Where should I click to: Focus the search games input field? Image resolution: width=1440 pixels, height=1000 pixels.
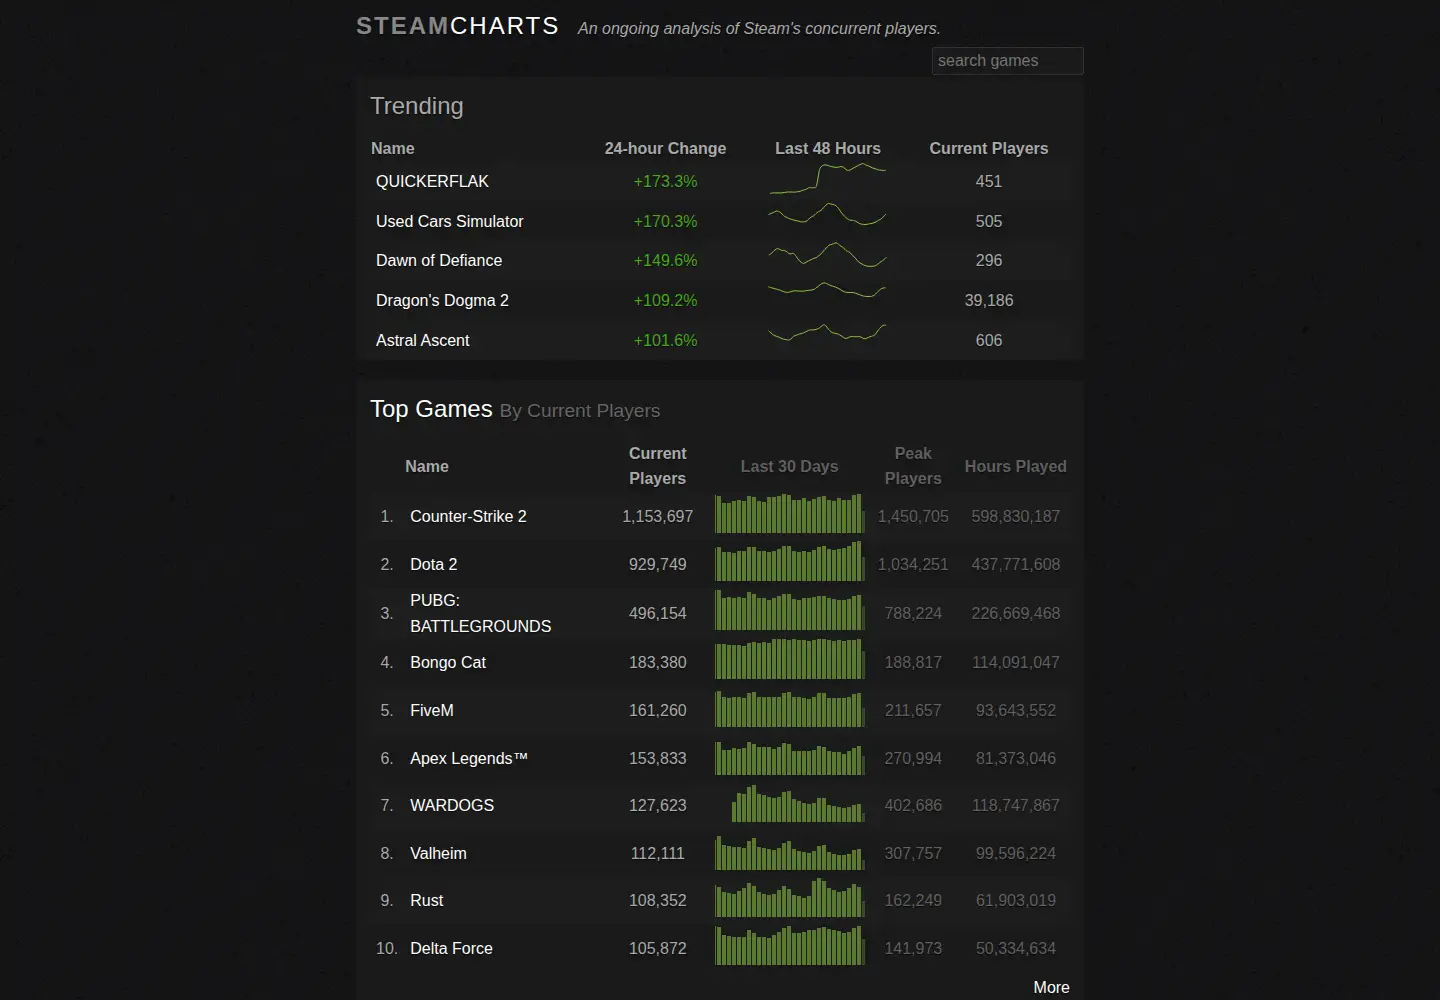tap(1008, 61)
